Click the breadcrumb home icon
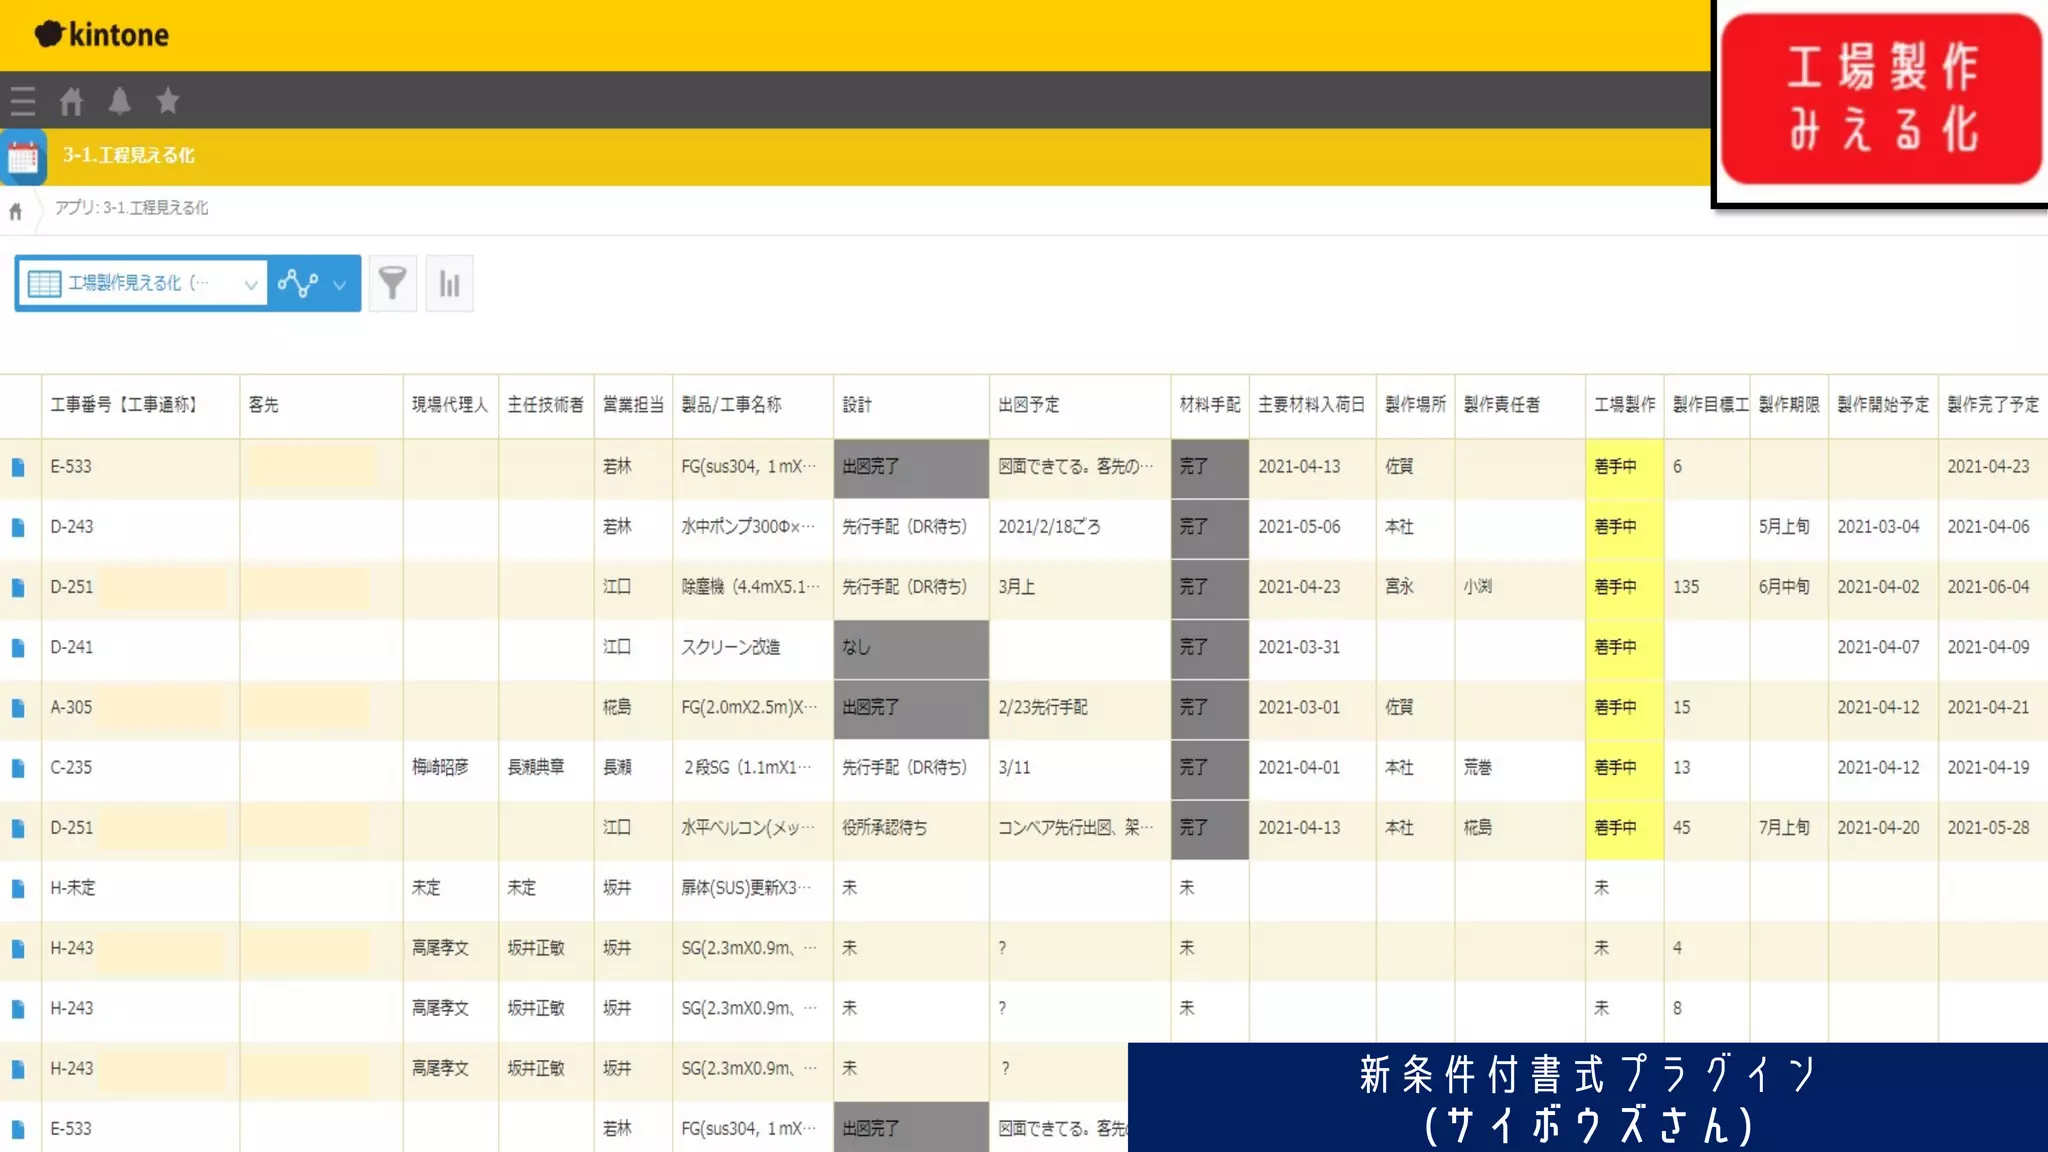2048x1152 pixels. click(15, 211)
